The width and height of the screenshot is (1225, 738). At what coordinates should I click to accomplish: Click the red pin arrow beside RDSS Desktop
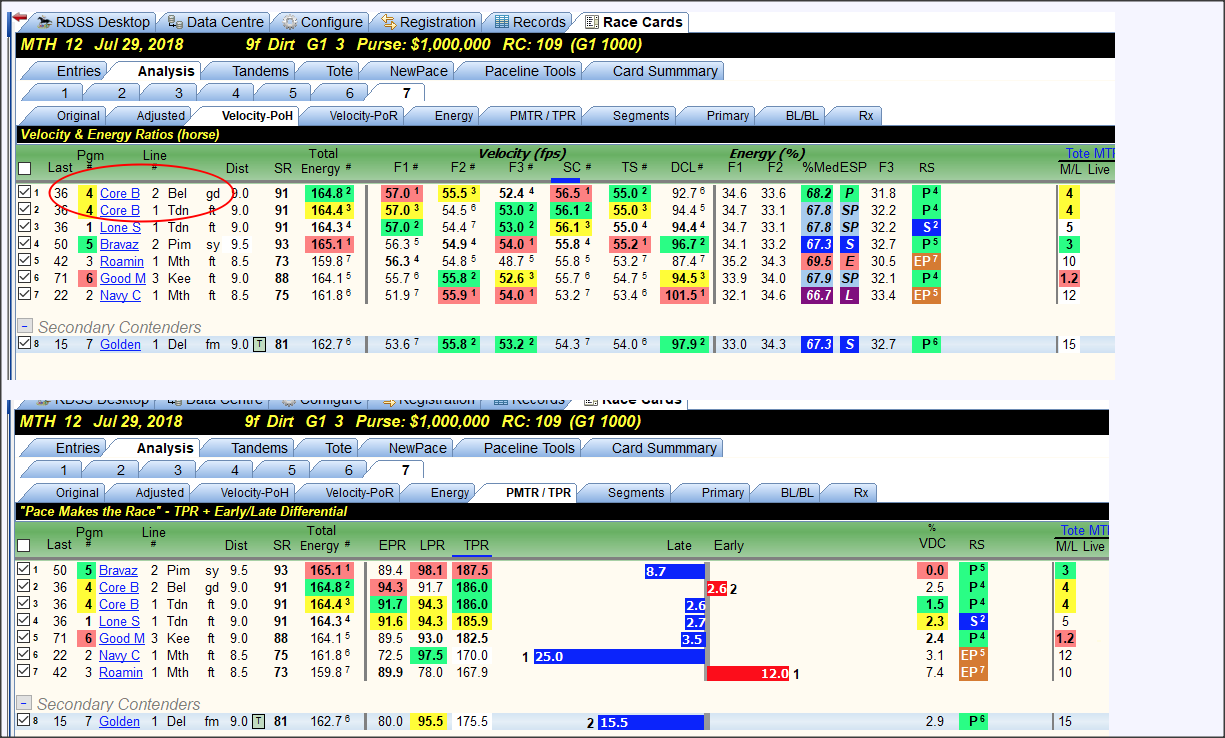pos(20,17)
